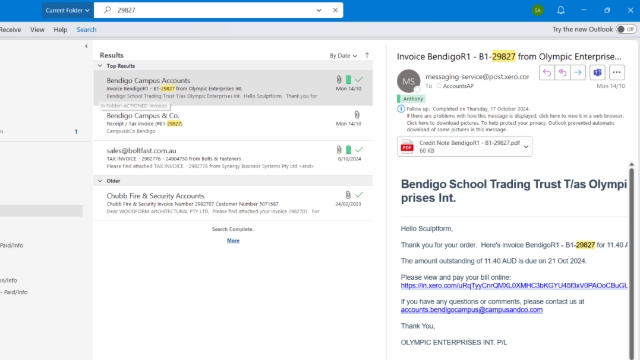Open the Xero pay bill online link

pyautogui.click(x=514, y=285)
